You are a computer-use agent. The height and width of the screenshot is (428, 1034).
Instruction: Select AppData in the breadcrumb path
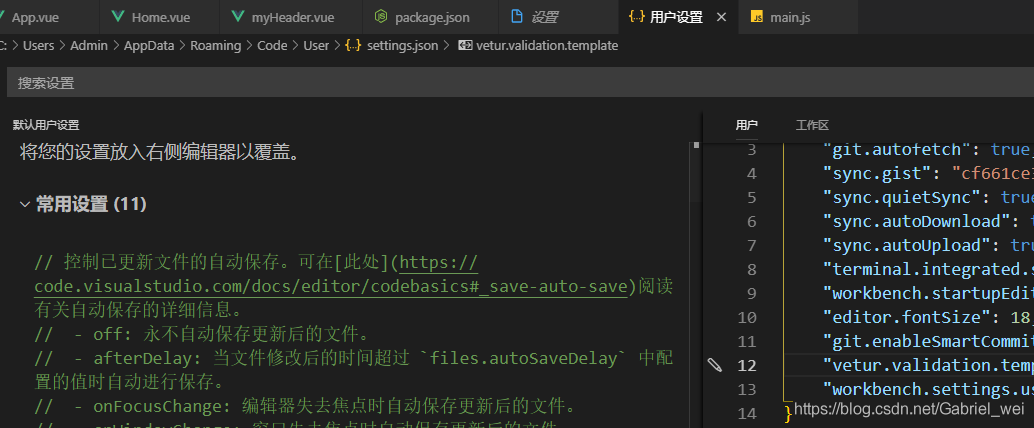pyautogui.click(x=149, y=46)
